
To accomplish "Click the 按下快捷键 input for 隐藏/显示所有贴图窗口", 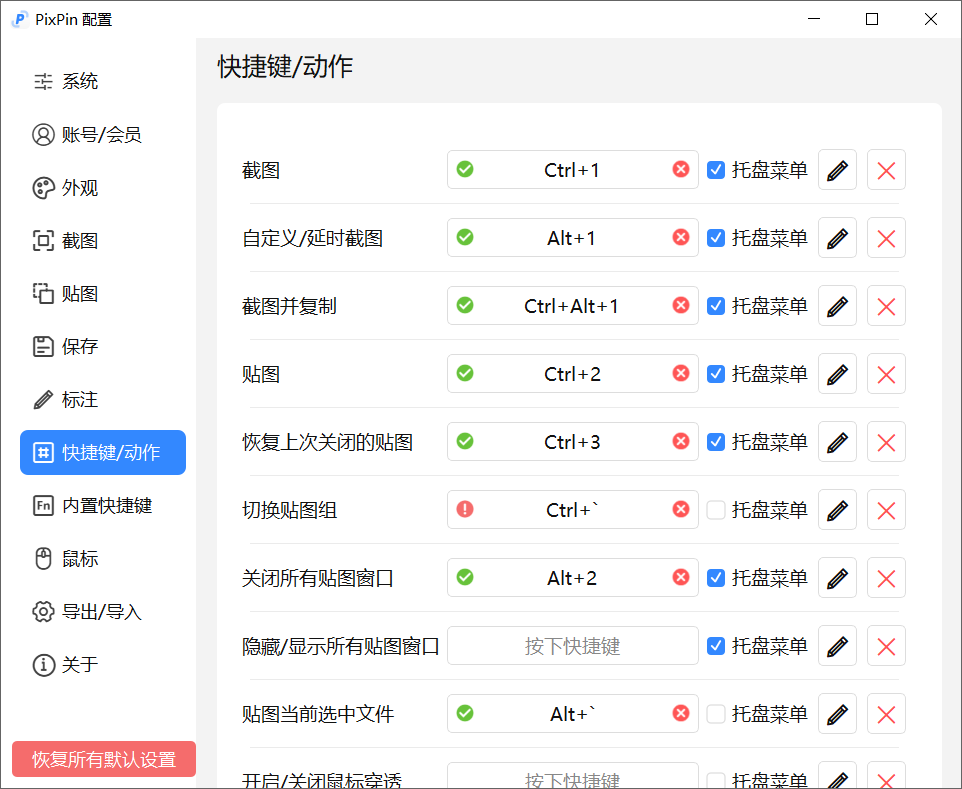I will click(x=572, y=645).
